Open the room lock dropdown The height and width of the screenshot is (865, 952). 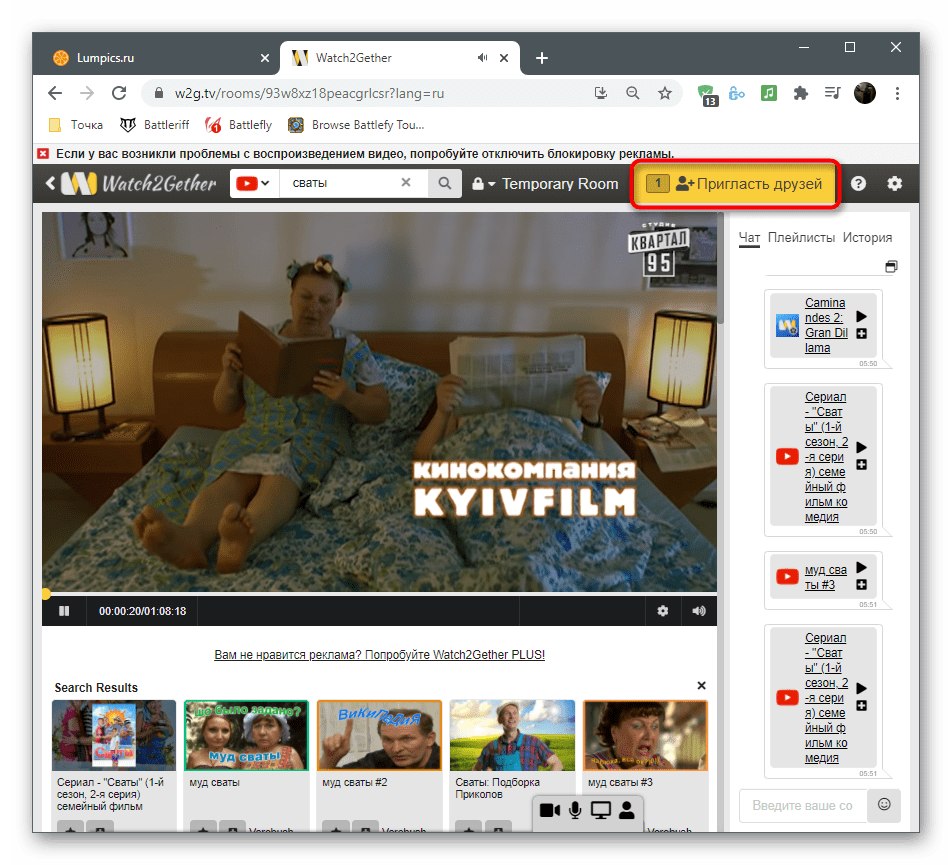(x=483, y=183)
